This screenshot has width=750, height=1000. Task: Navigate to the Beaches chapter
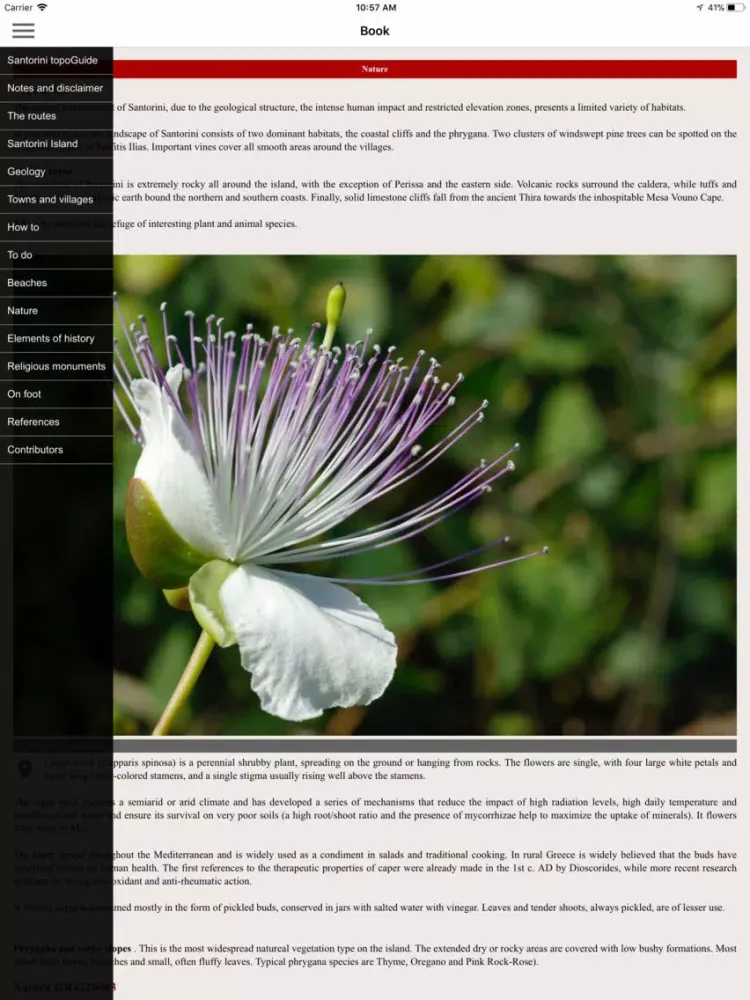click(x=56, y=283)
